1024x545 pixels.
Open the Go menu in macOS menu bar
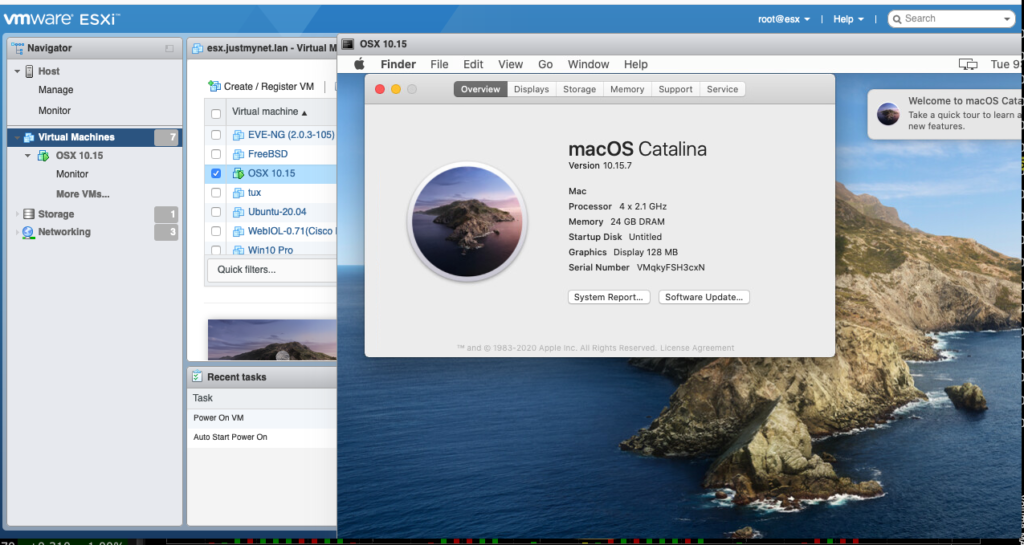pos(545,64)
